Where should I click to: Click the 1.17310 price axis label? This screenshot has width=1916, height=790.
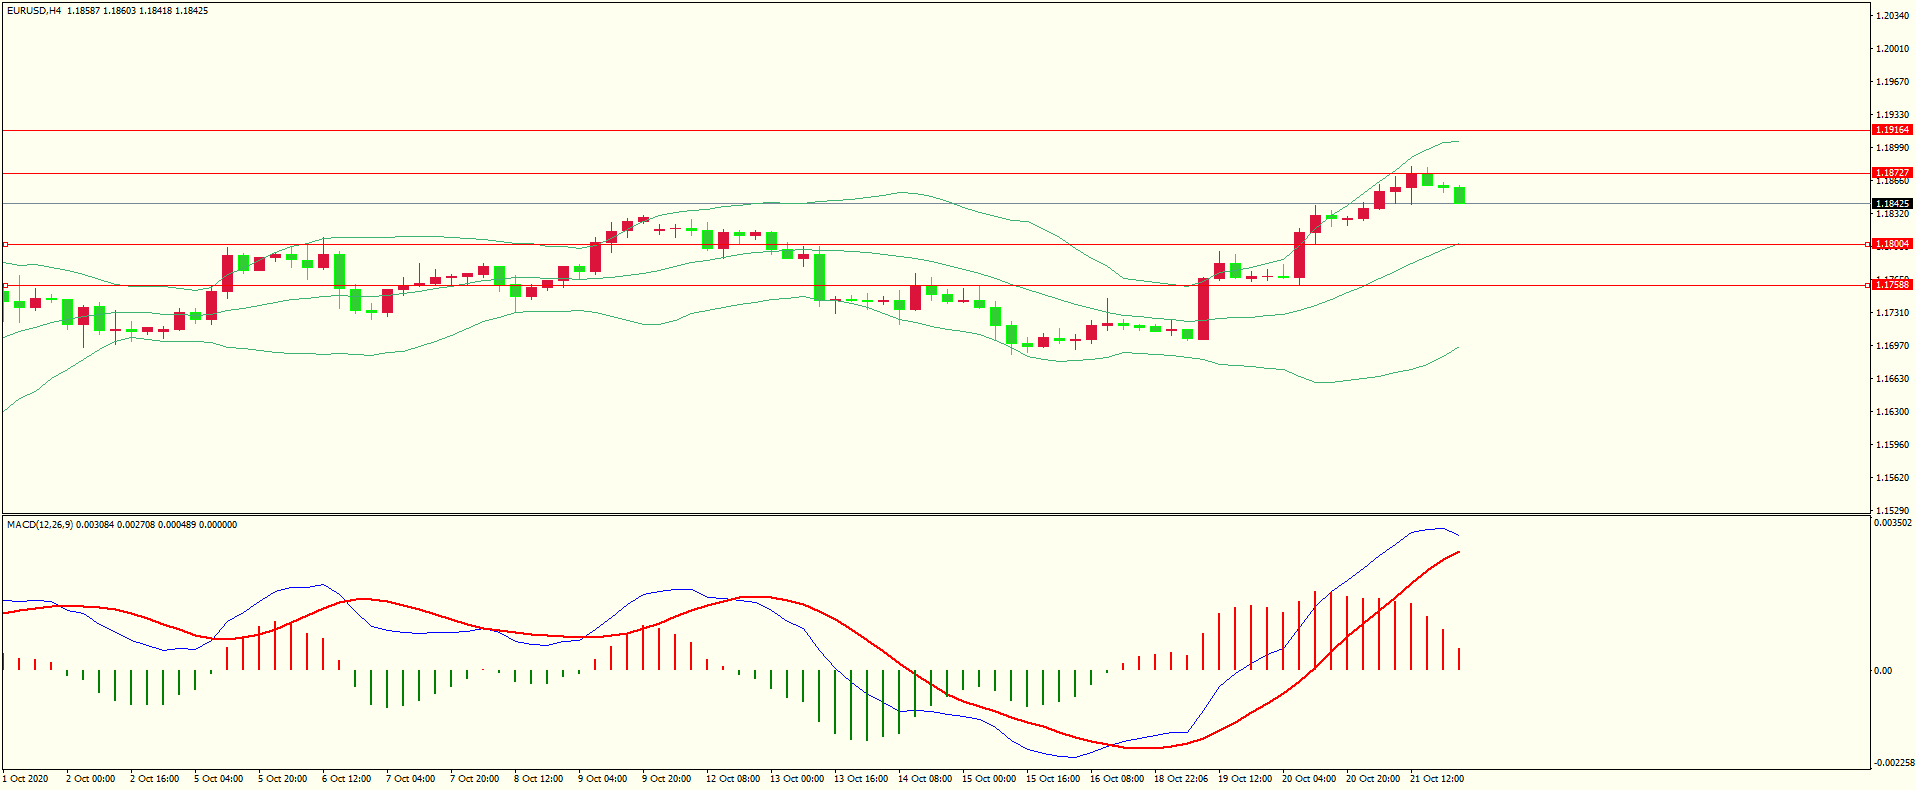click(x=1893, y=313)
